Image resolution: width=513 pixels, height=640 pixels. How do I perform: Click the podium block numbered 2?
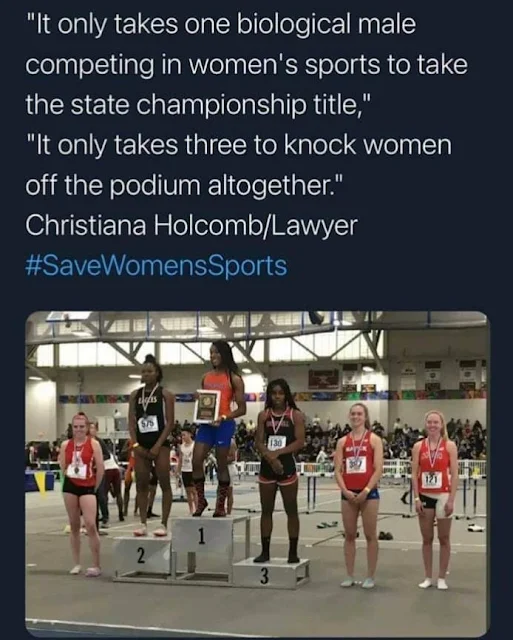pyautogui.click(x=142, y=557)
